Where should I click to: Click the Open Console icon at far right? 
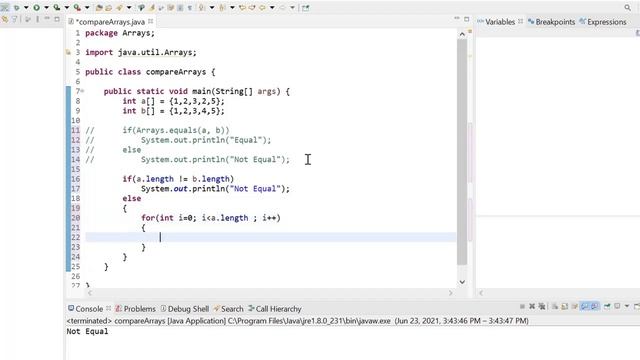pyautogui.click(x=637, y=306)
